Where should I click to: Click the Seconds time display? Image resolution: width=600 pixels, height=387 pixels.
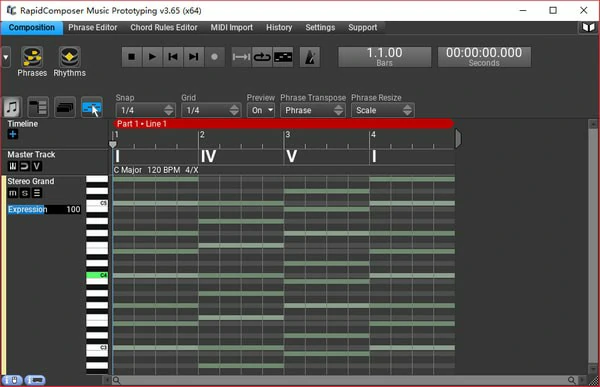tap(484, 57)
